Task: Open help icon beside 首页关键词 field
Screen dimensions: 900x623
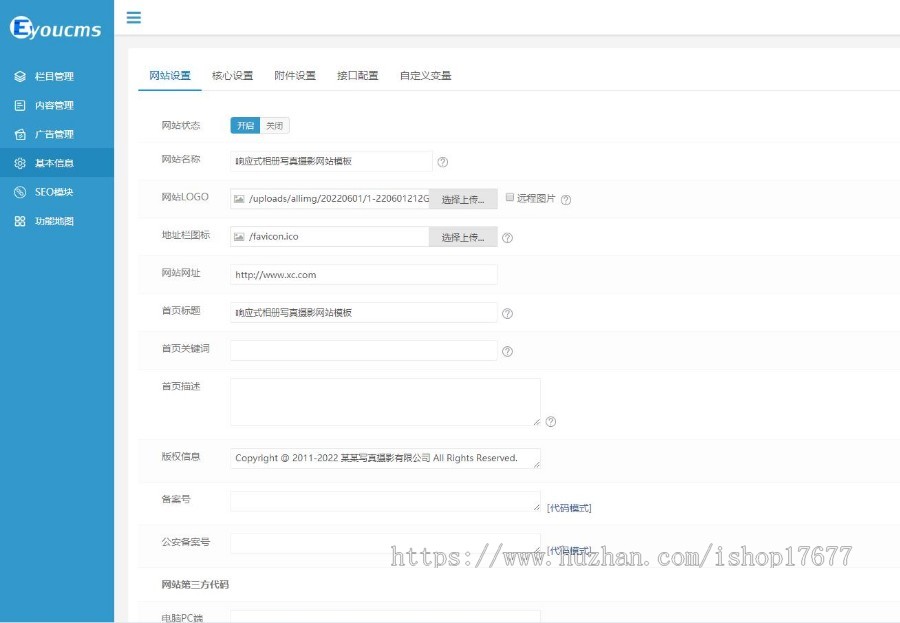Action: (507, 351)
